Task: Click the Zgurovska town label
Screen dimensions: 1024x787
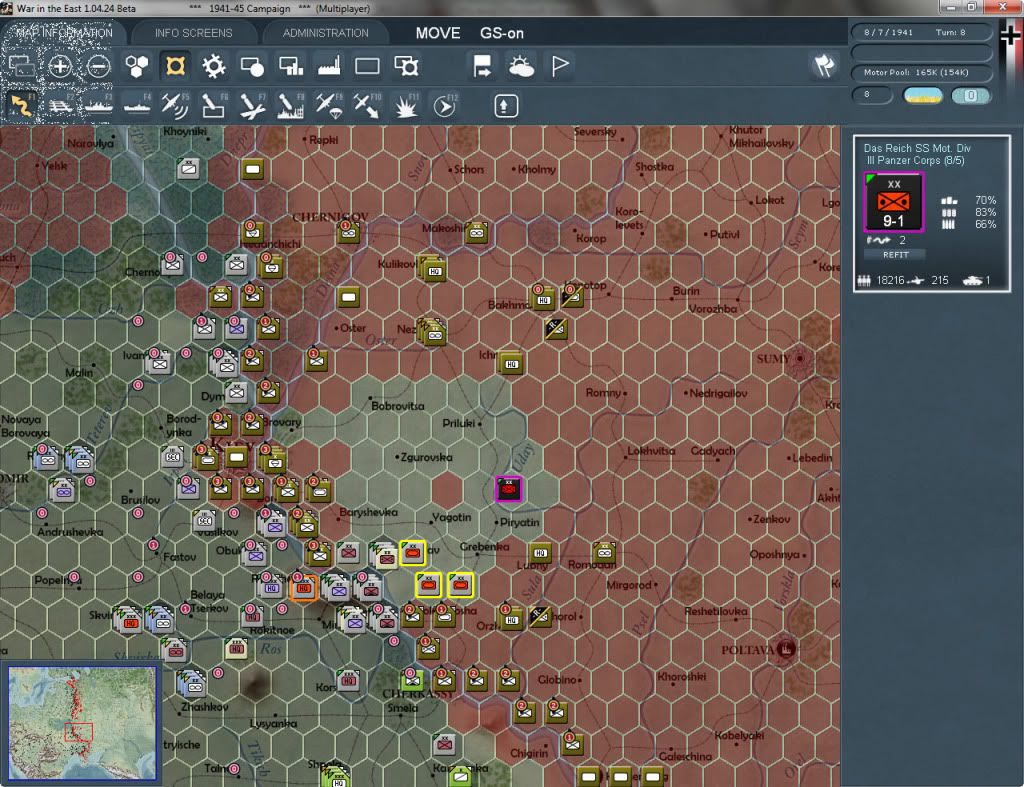Action: [x=426, y=457]
